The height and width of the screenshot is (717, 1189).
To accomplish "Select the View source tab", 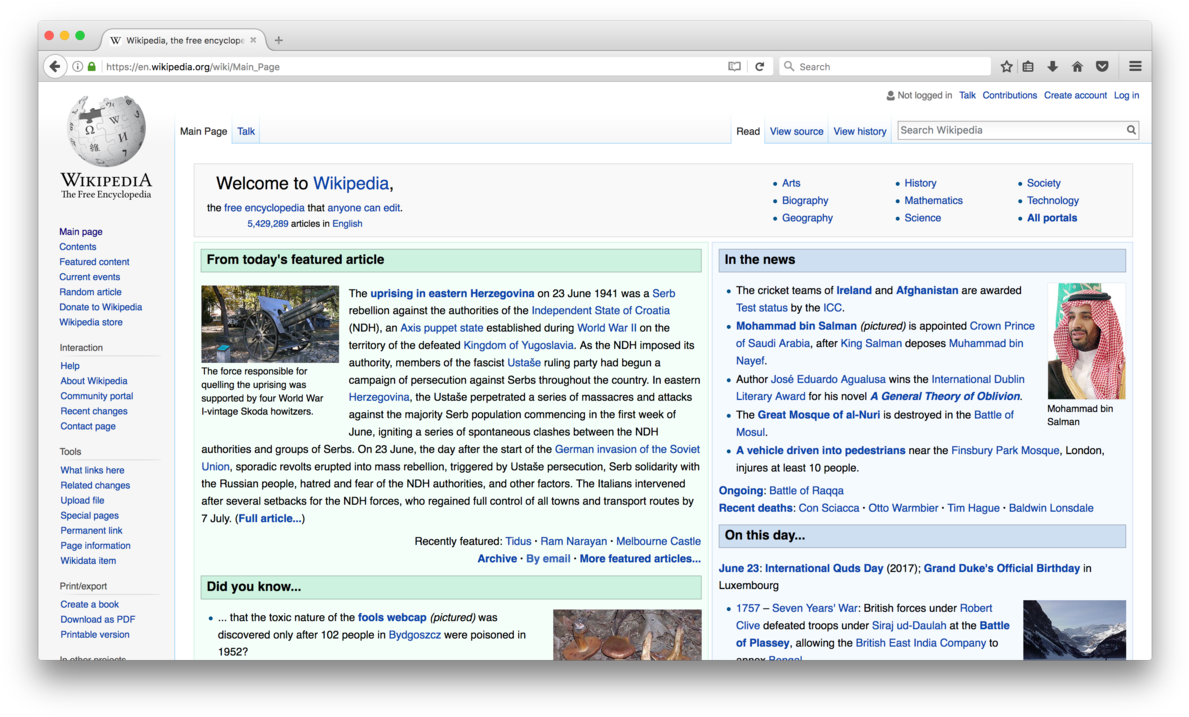I will pos(796,131).
